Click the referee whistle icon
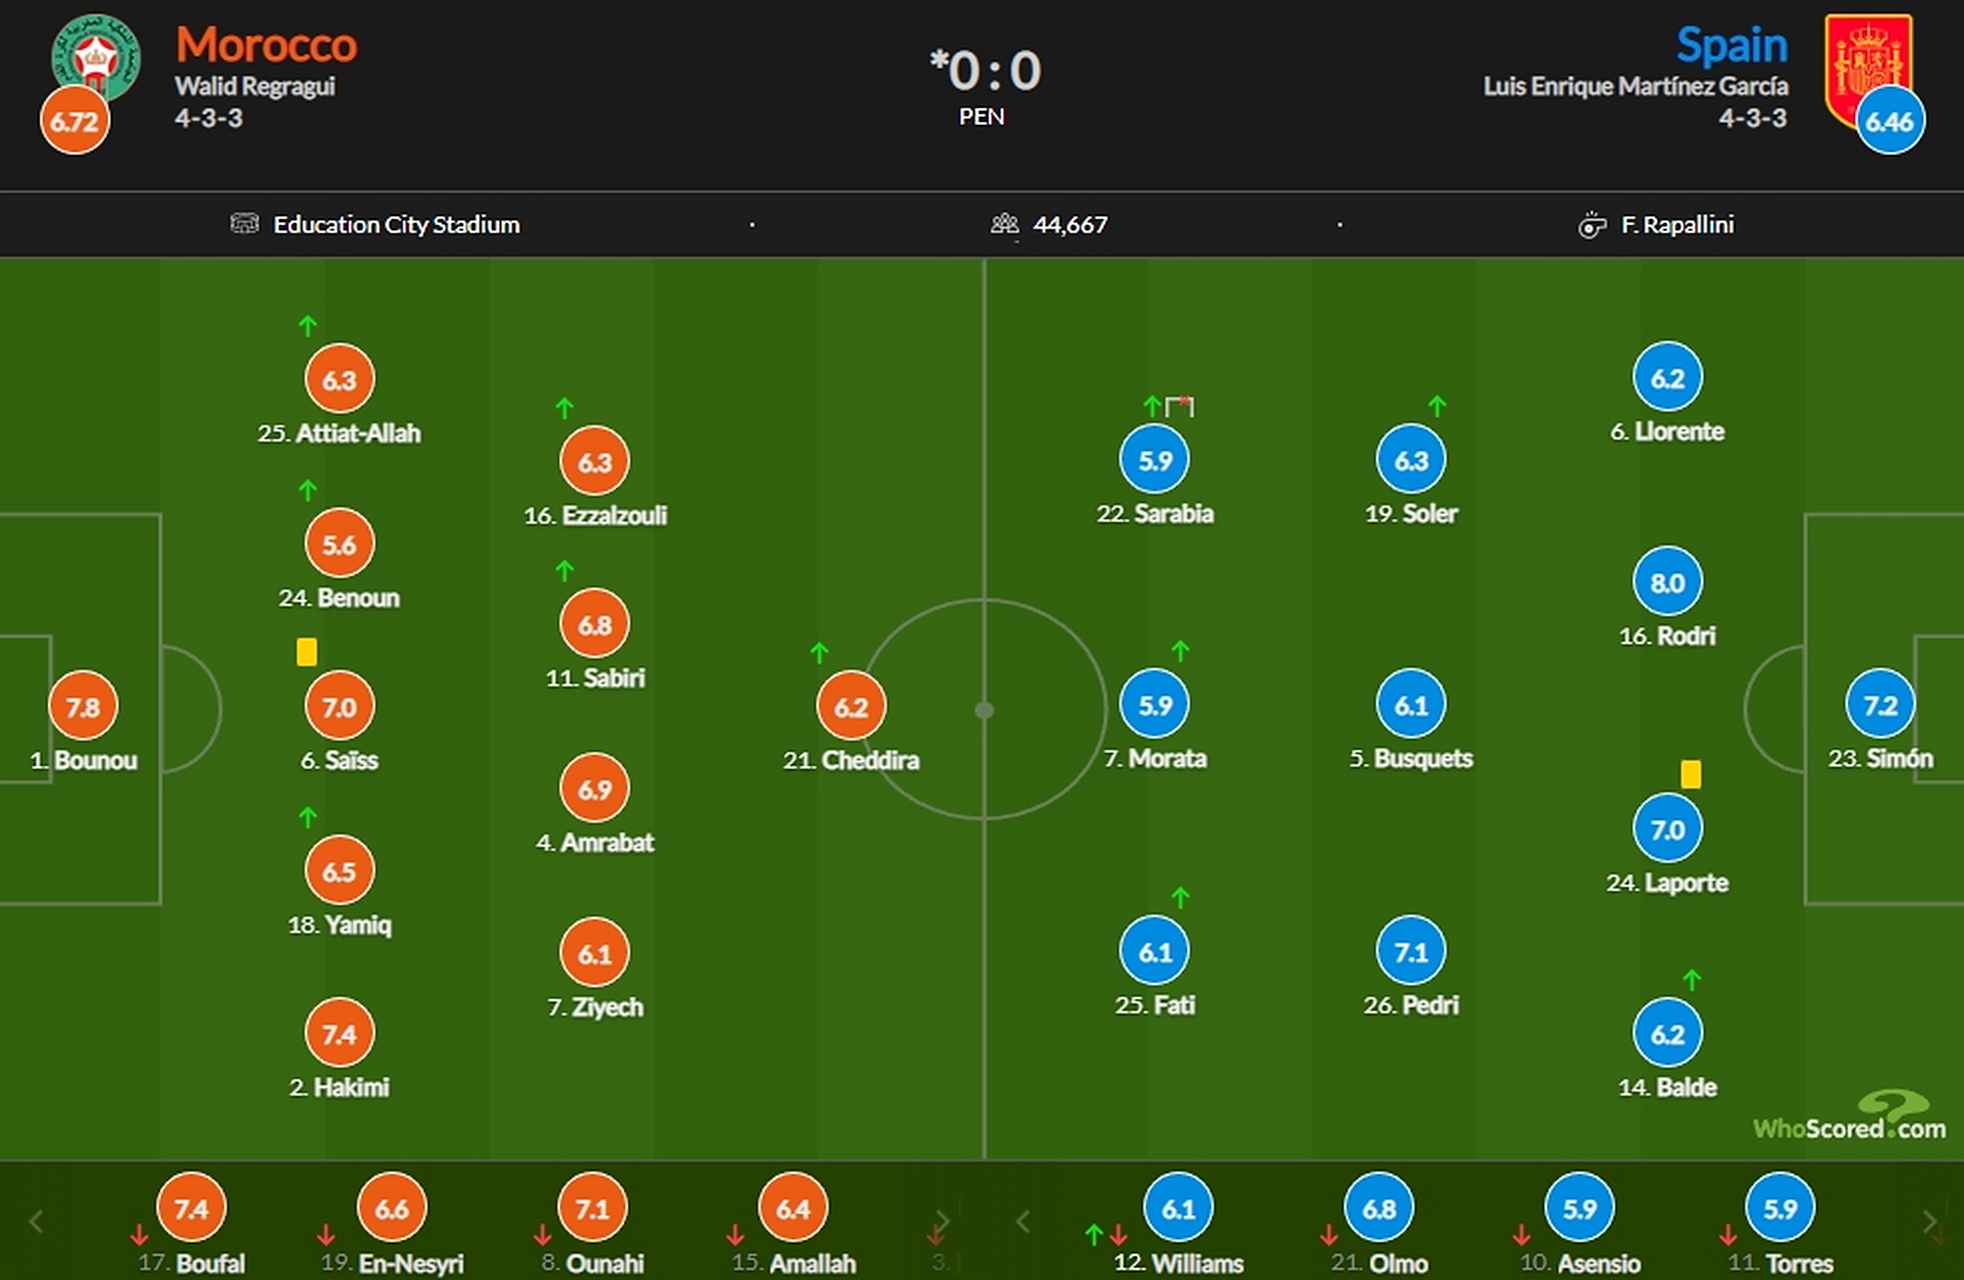 1591,225
